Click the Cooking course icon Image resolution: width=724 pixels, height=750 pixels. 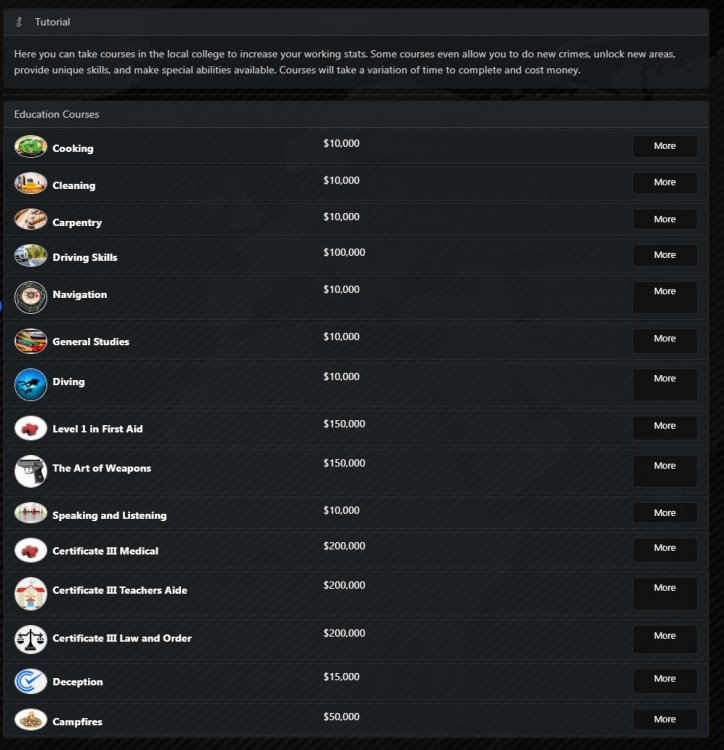(x=31, y=147)
